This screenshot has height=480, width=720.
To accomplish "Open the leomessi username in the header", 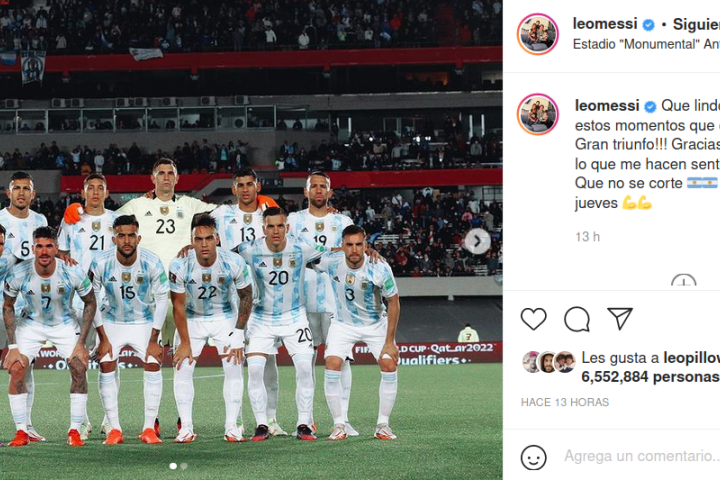I will tap(605, 24).
